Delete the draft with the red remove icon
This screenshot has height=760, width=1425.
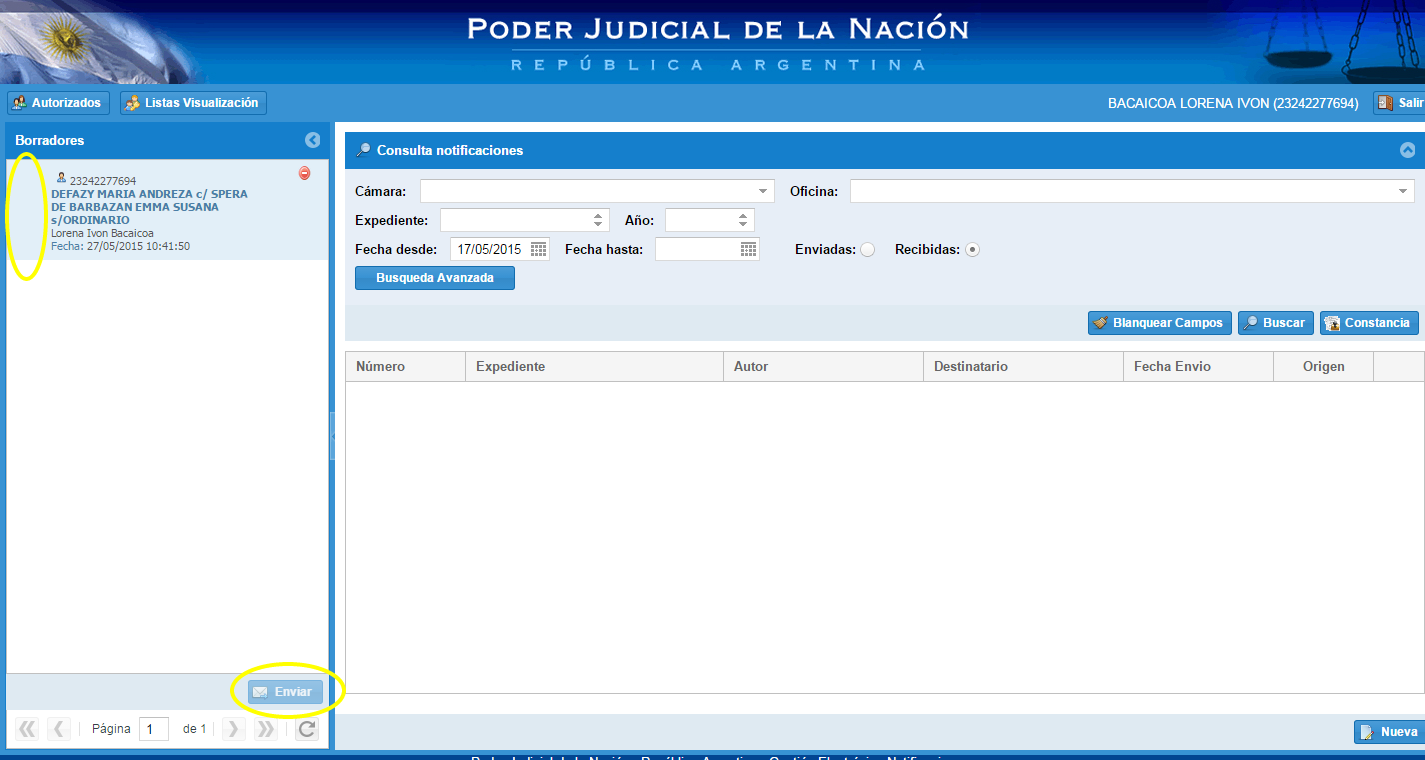click(x=303, y=173)
